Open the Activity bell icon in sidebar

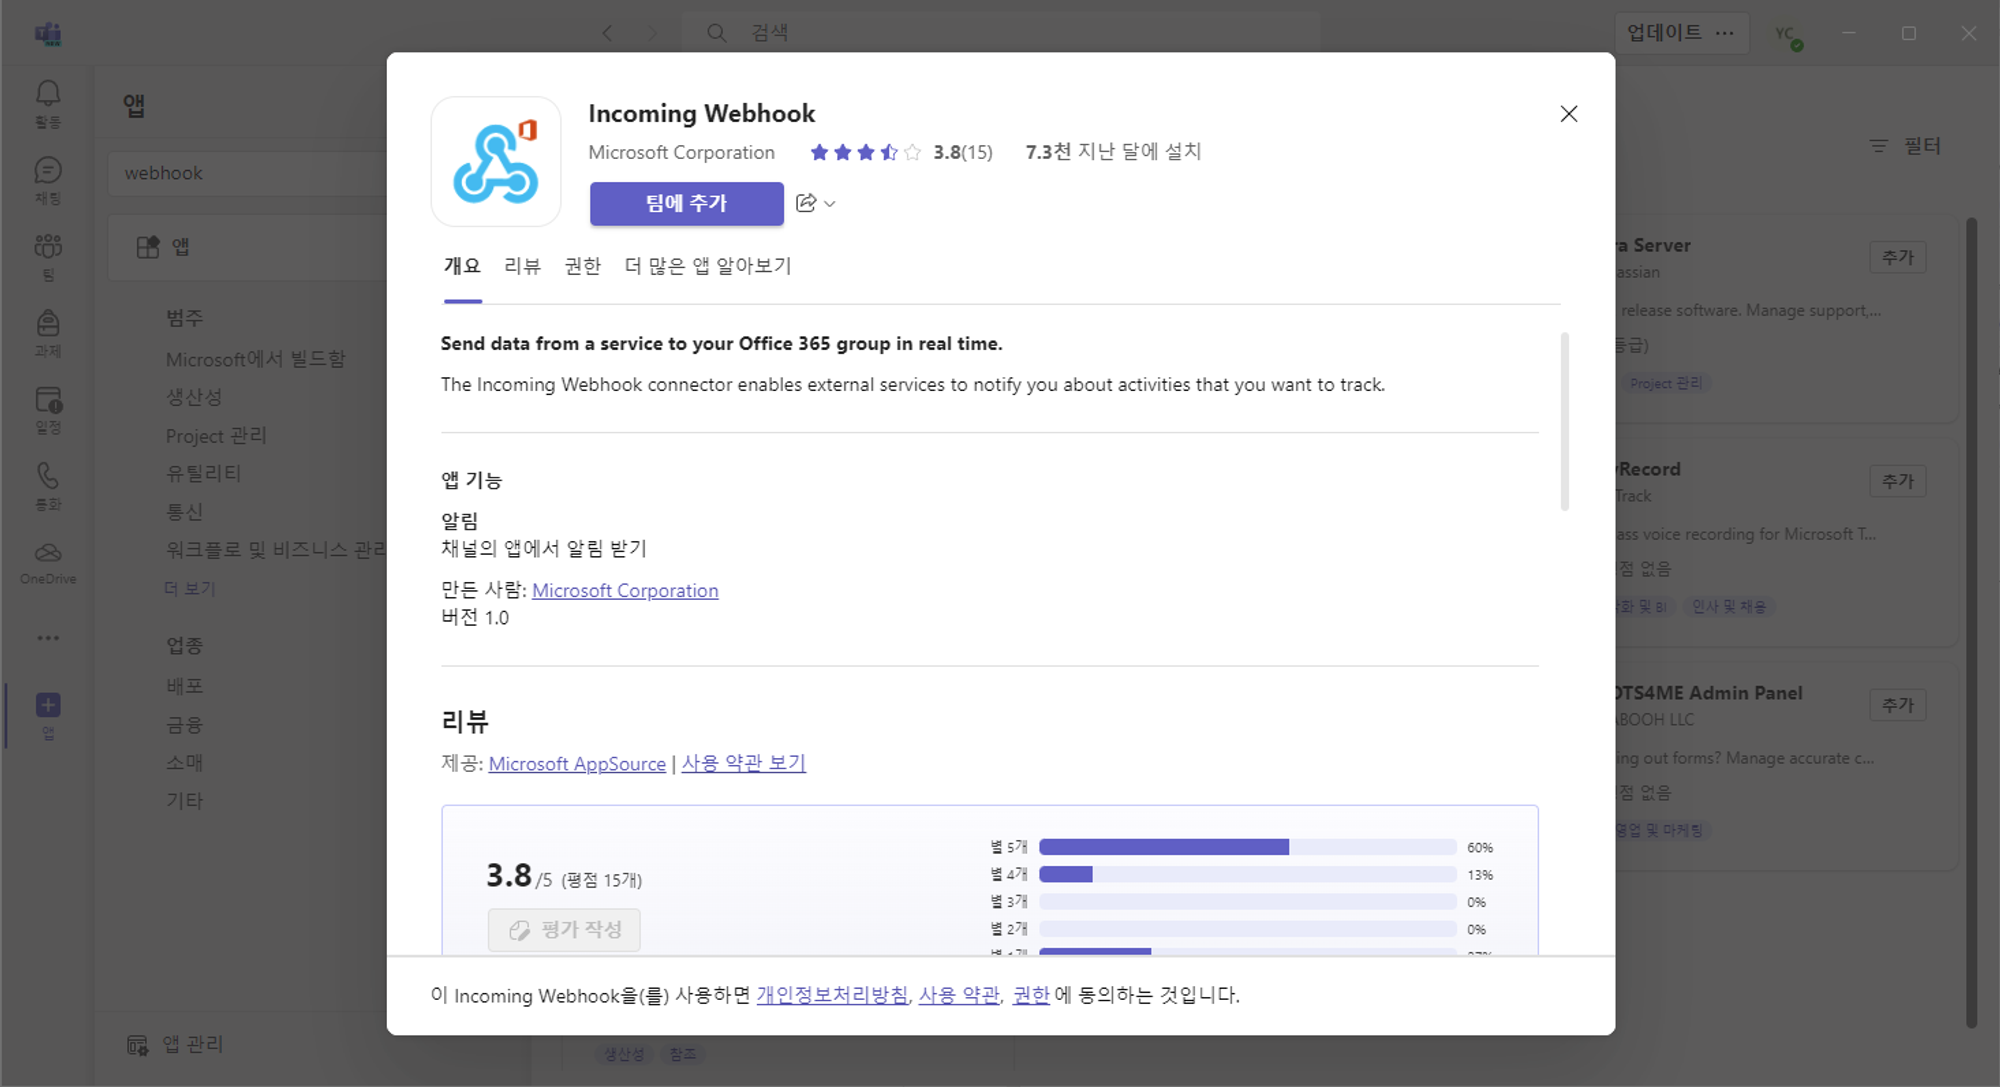click(48, 94)
